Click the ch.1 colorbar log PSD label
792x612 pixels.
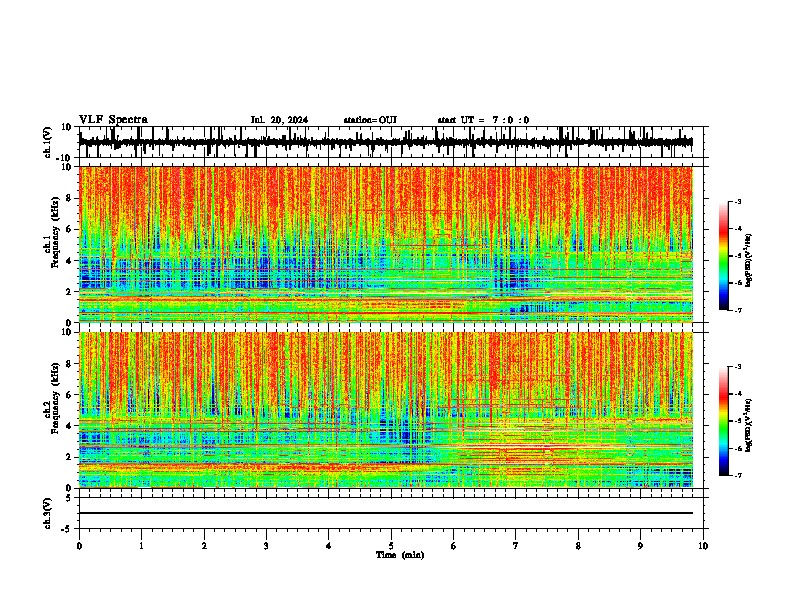coord(750,260)
